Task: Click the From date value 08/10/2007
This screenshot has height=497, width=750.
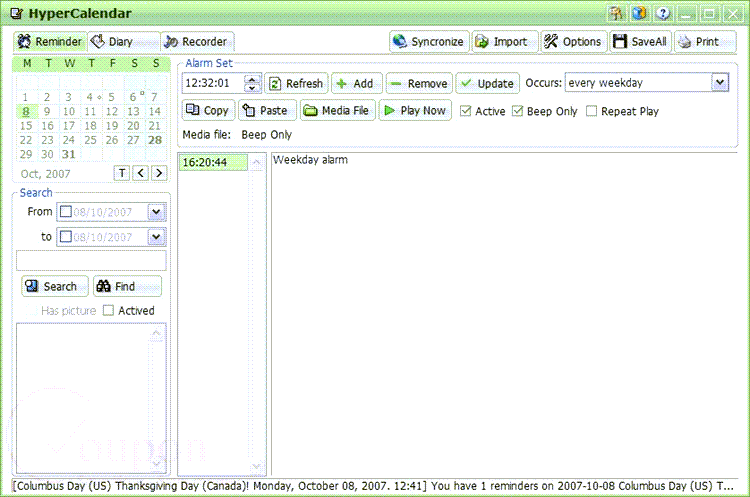Action: (x=102, y=212)
